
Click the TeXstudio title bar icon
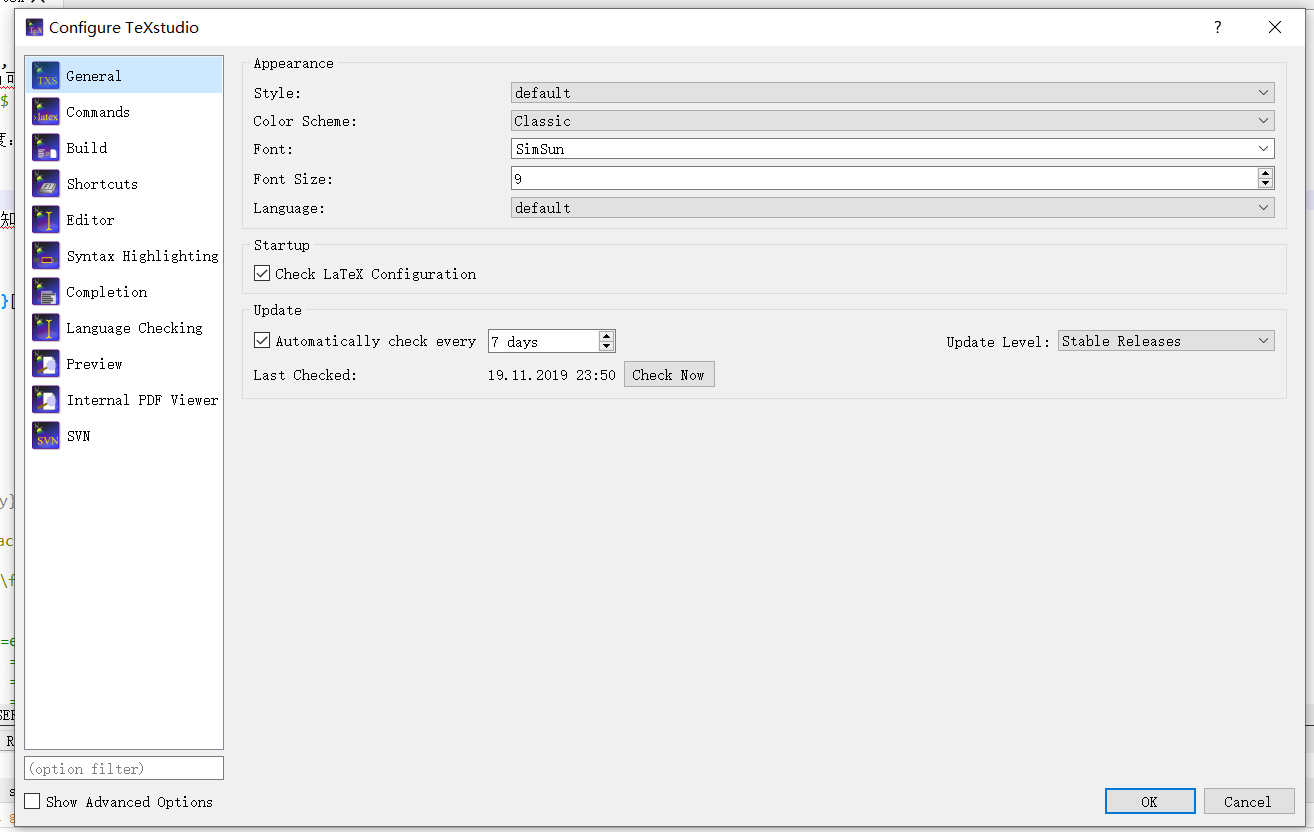(x=35, y=28)
